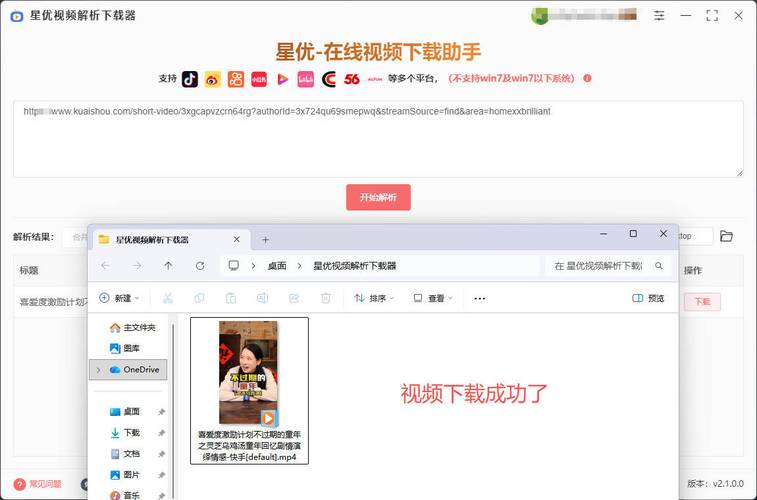The image size is (757, 500).
Task: Click the red info icon after win7 notice
Action: pyautogui.click(x=587, y=78)
